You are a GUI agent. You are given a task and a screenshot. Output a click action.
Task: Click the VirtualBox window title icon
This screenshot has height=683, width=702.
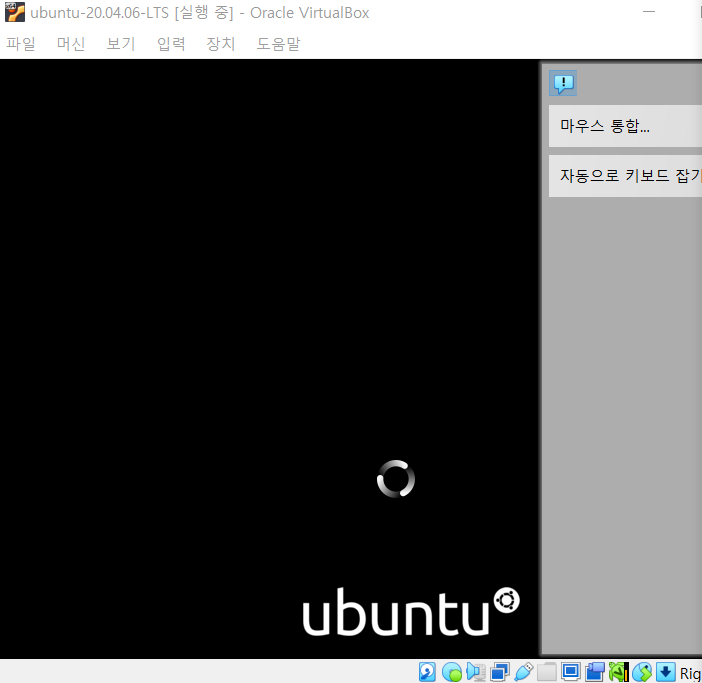(x=15, y=13)
